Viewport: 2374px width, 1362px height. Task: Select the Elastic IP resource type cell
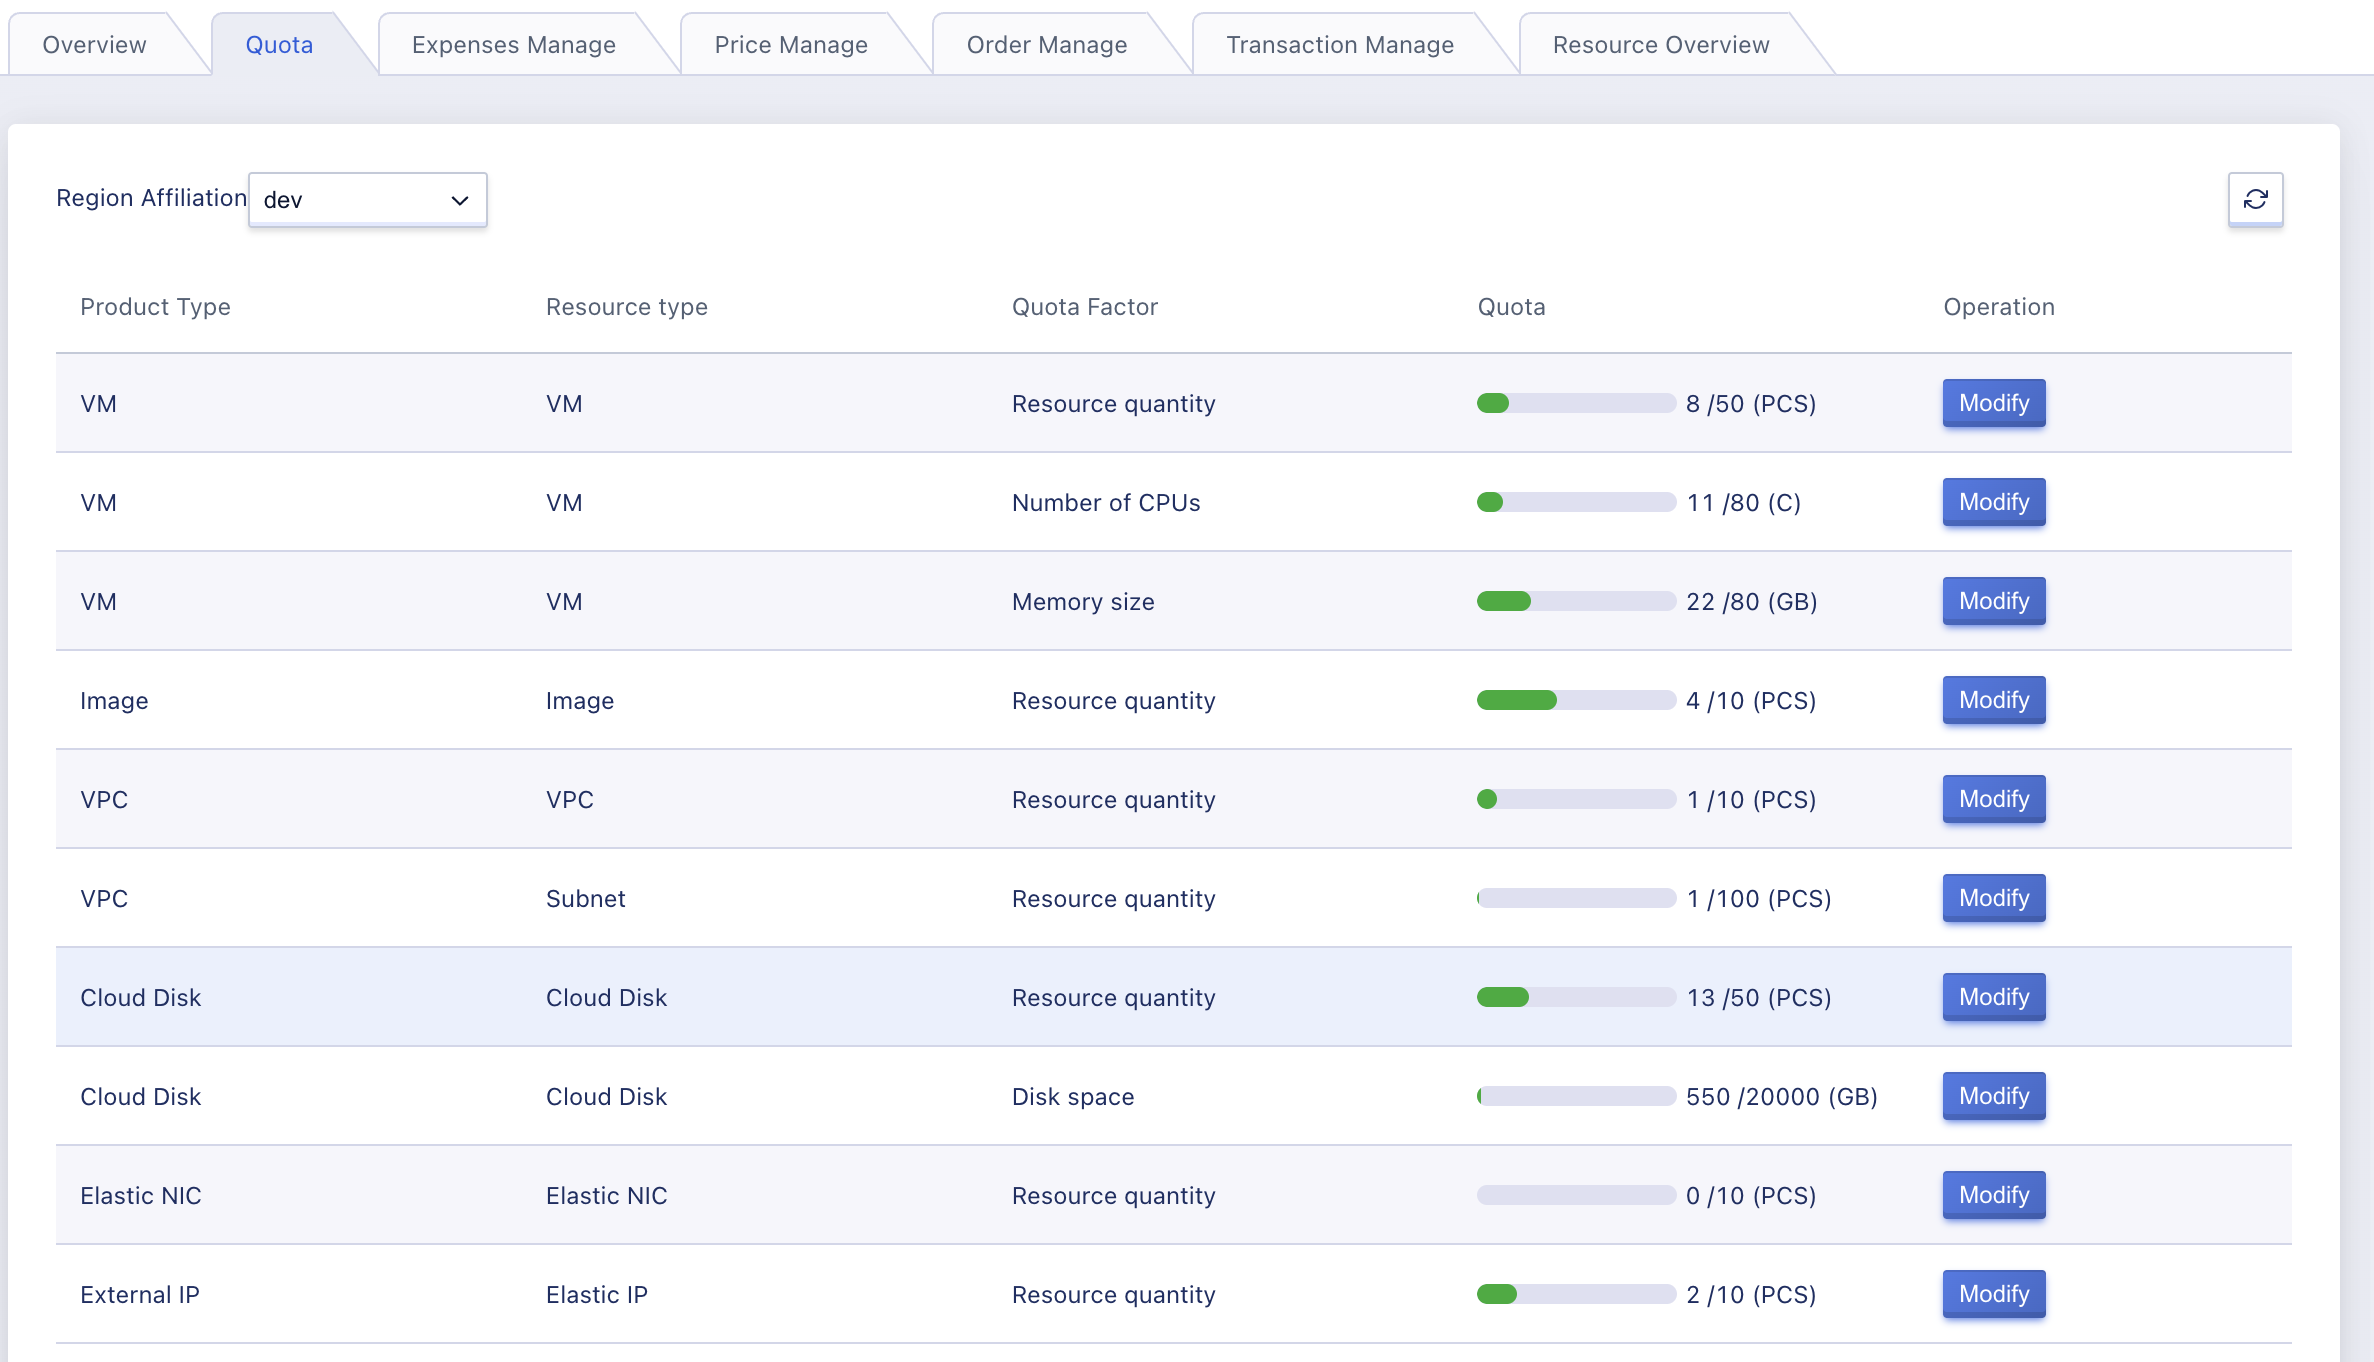597,1295
